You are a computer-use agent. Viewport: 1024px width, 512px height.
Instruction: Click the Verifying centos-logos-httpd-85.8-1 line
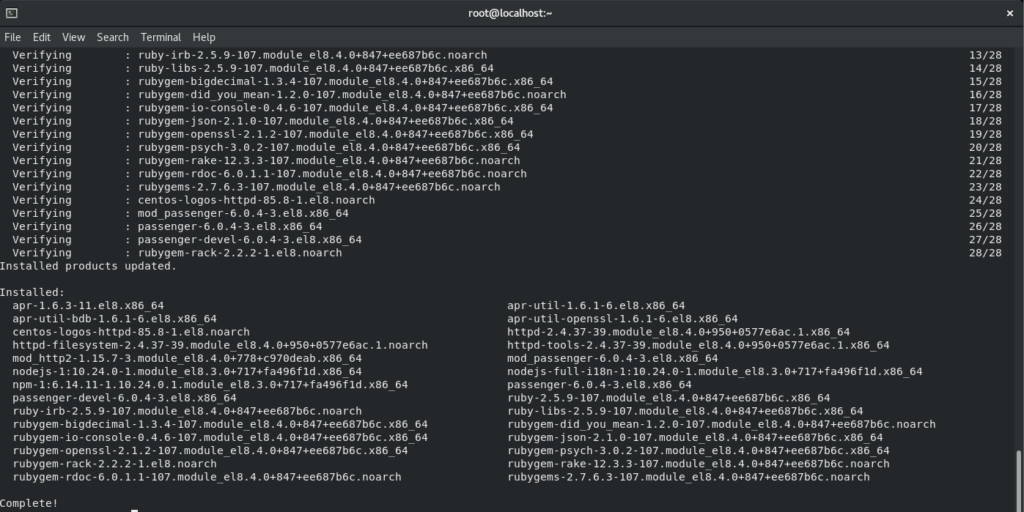507,200
